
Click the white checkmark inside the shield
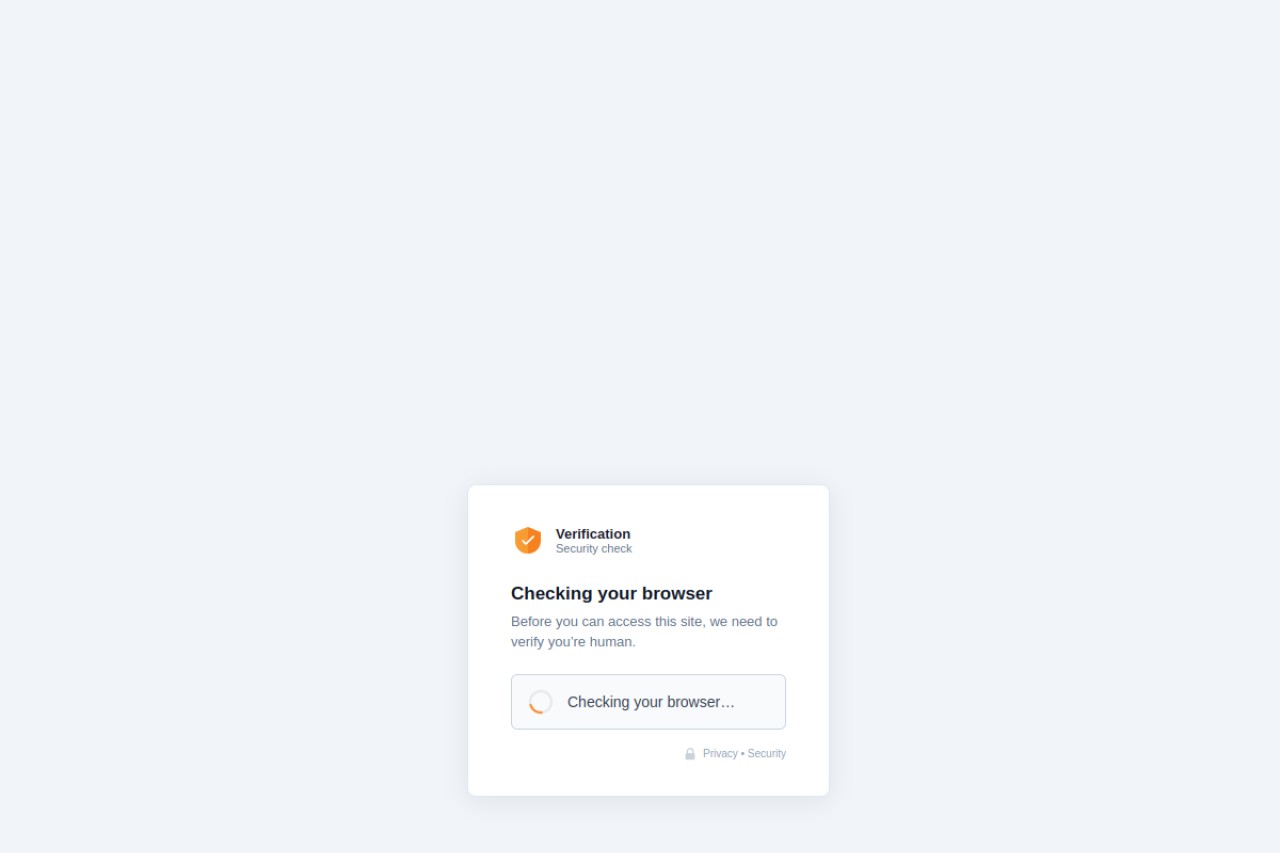coord(528,540)
